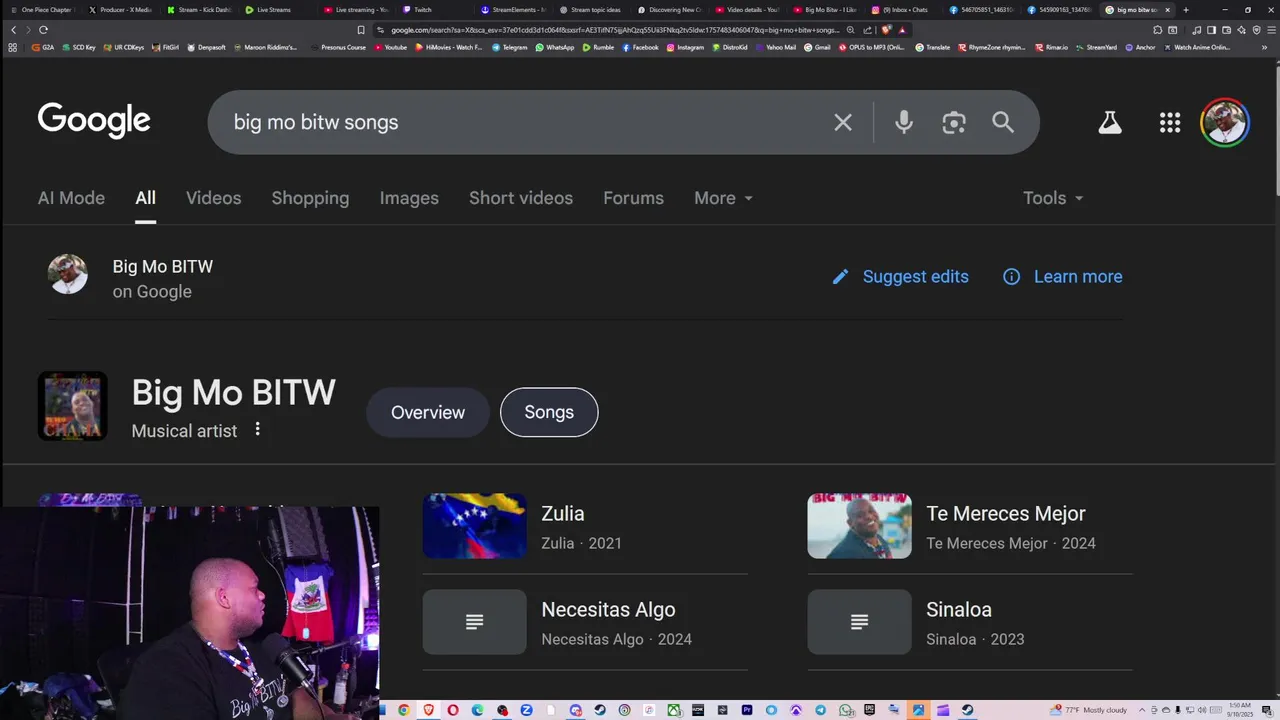Open the weather widget in the taskbar
The image size is (1280, 720).
pos(1089,710)
